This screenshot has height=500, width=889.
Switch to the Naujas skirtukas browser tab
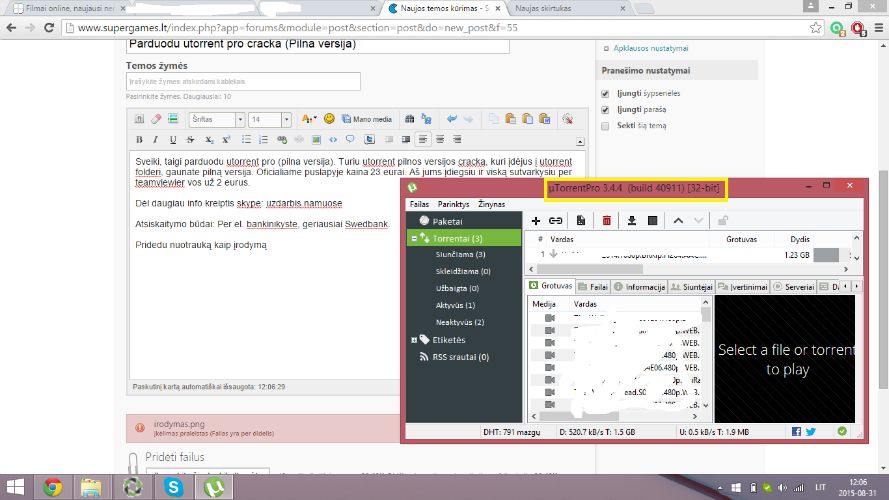570,9
